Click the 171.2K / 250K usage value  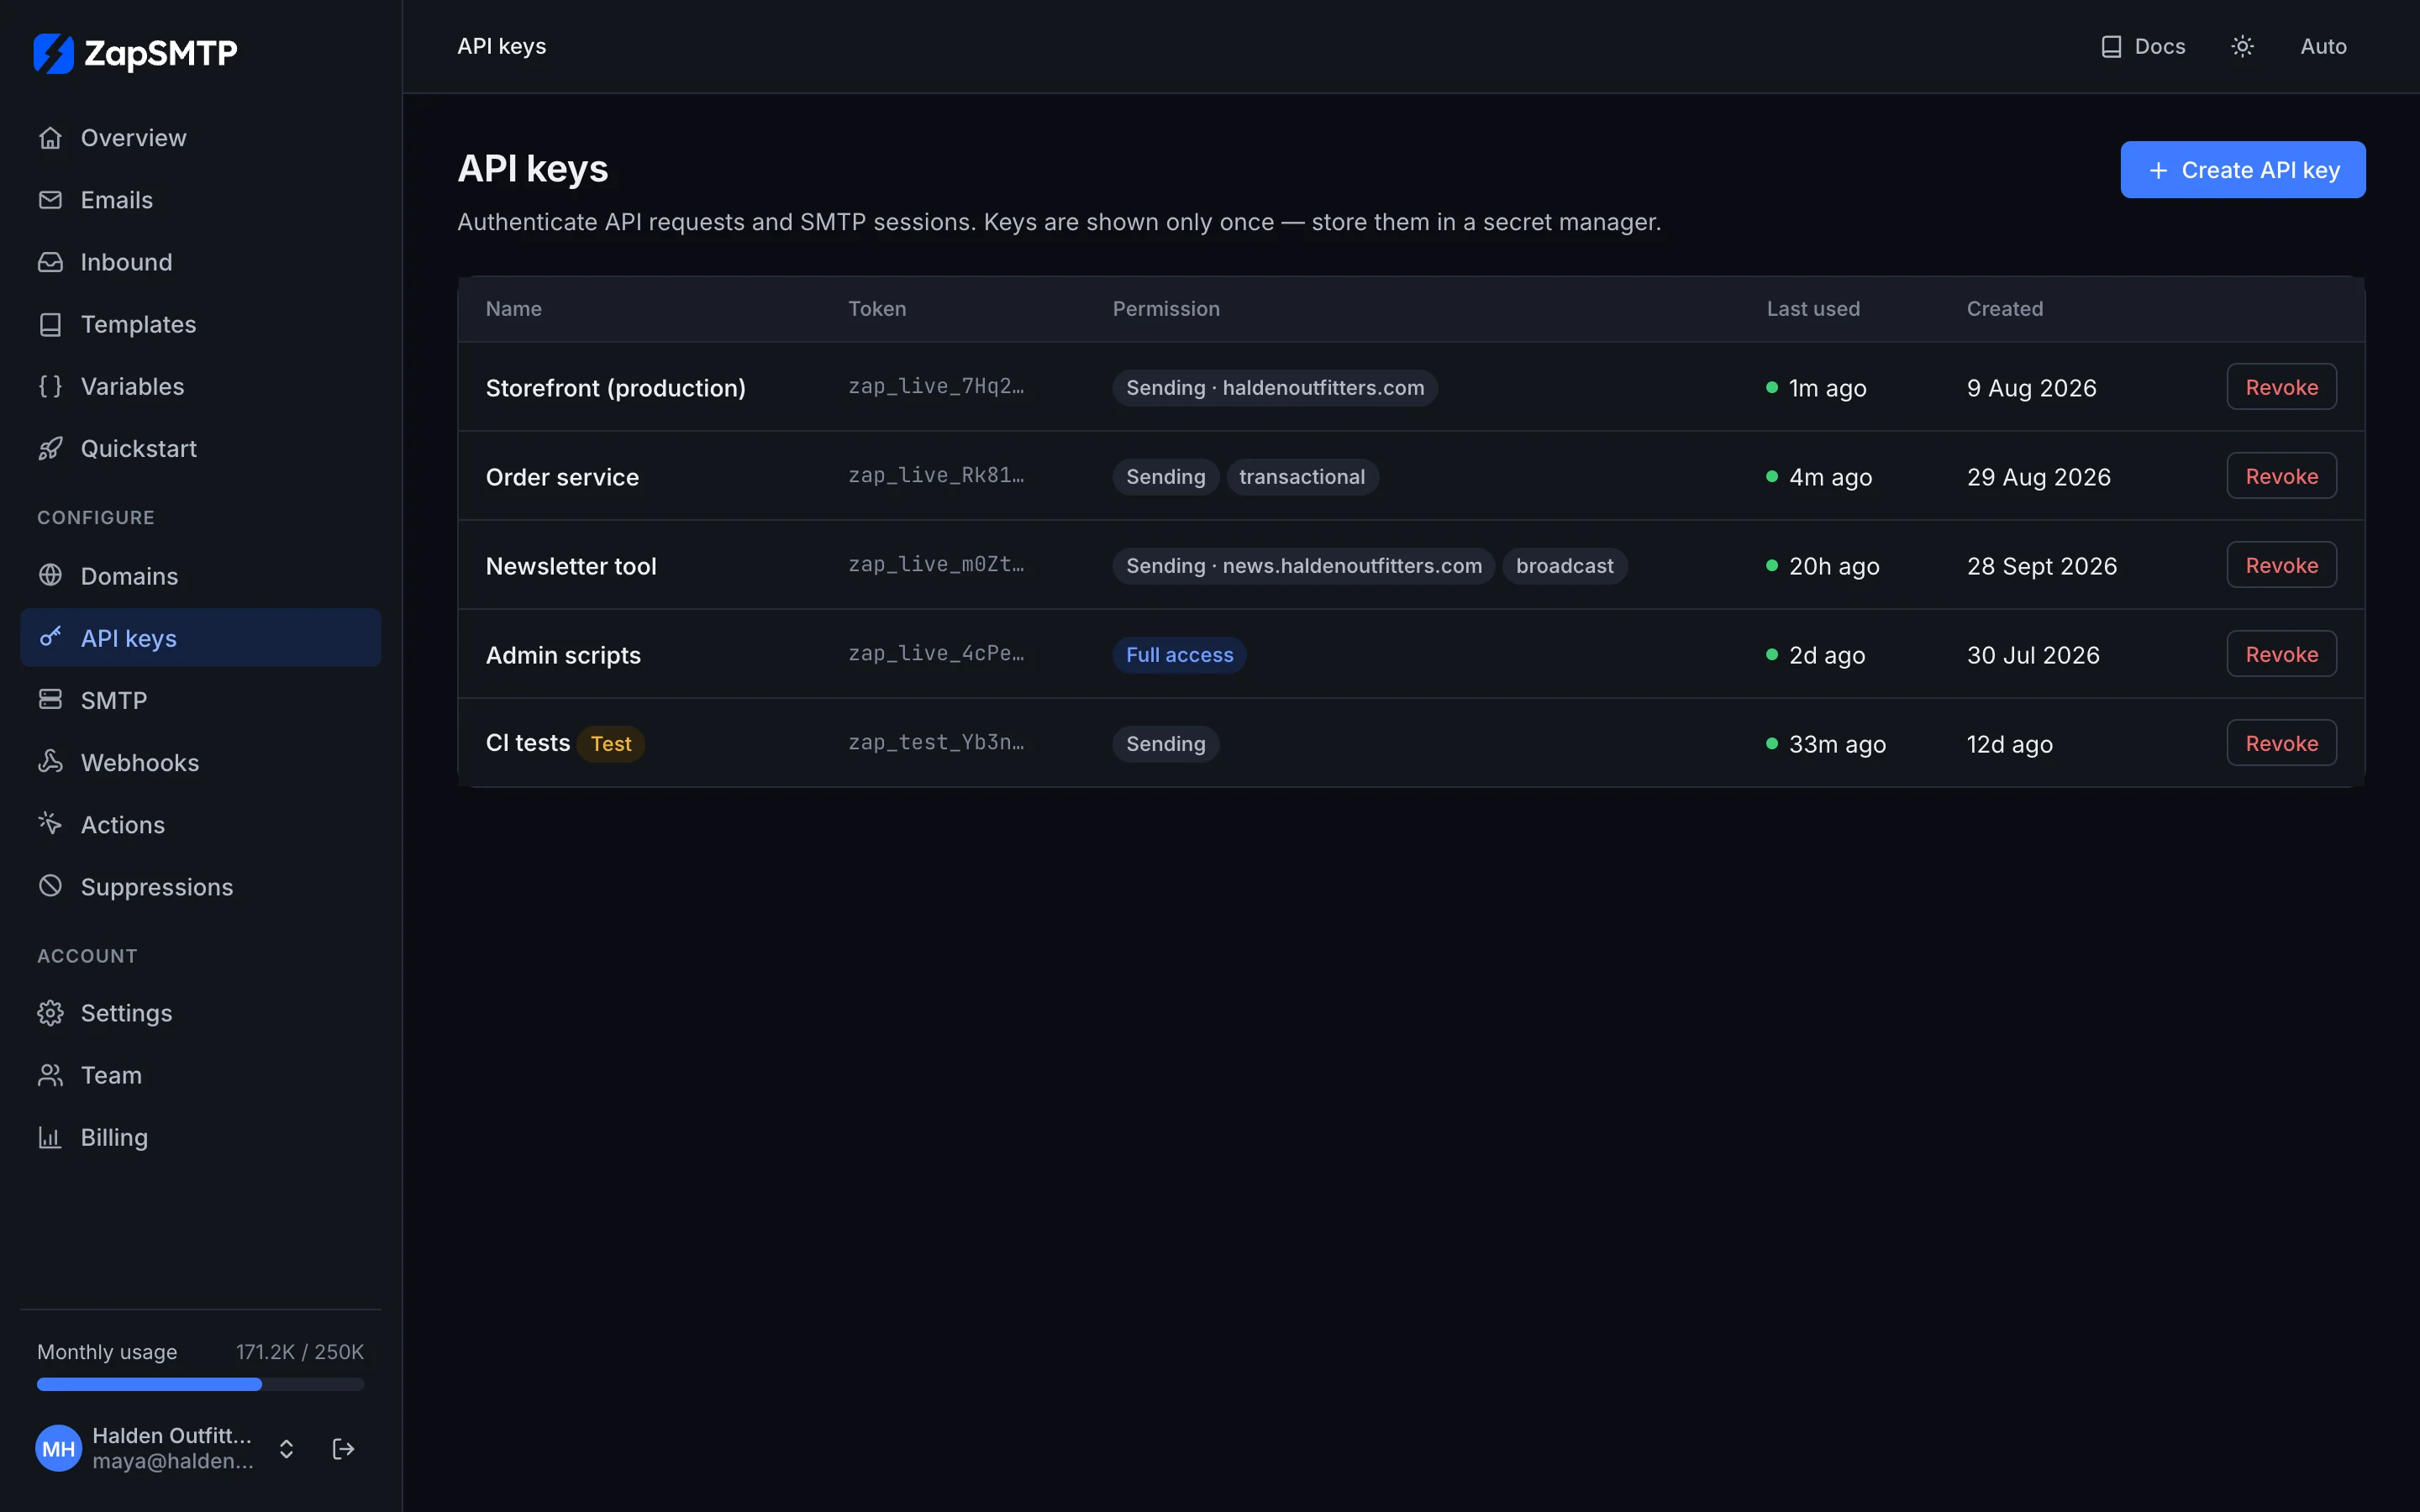300,1352
